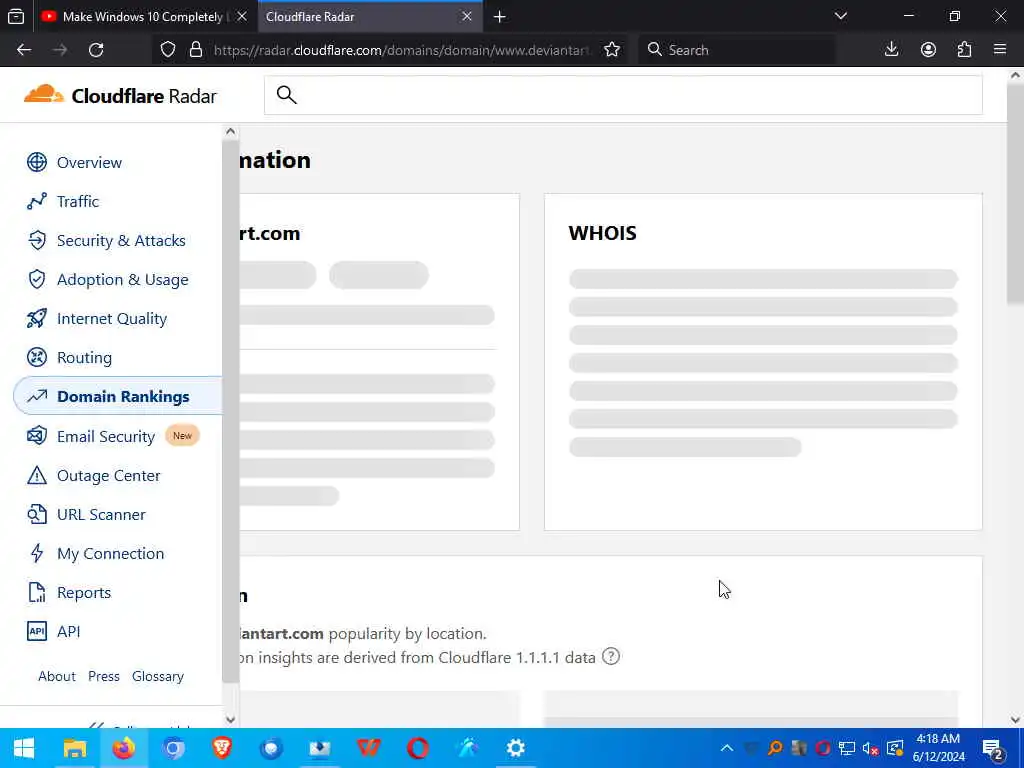The height and width of the screenshot is (768, 1024).
Task: Open the help icon beside 1.1.1.1 data
Action: (611, 656)
